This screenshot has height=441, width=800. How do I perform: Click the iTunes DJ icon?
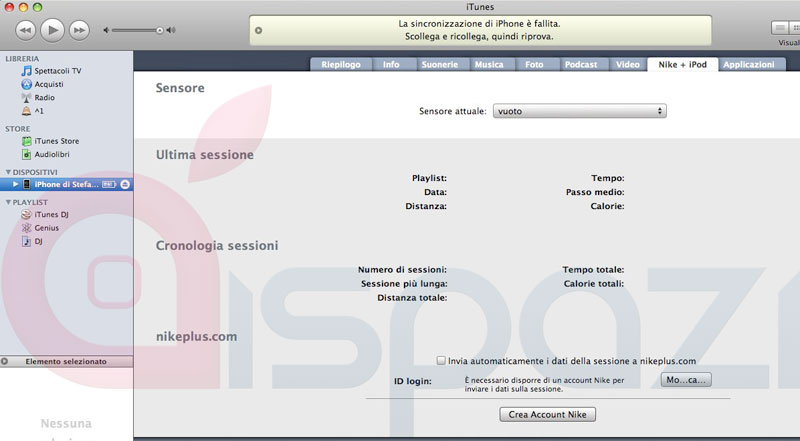point(27,214)
